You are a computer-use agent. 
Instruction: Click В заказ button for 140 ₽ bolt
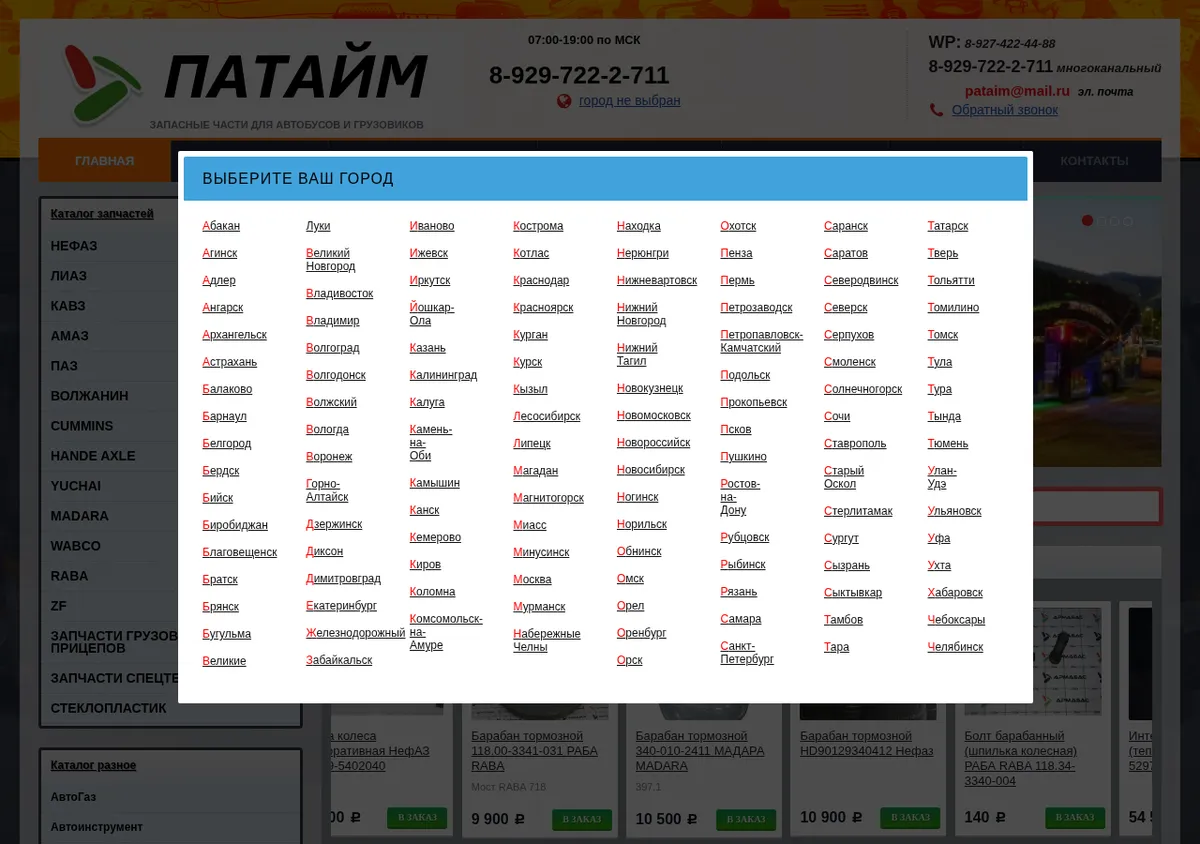1075,817
